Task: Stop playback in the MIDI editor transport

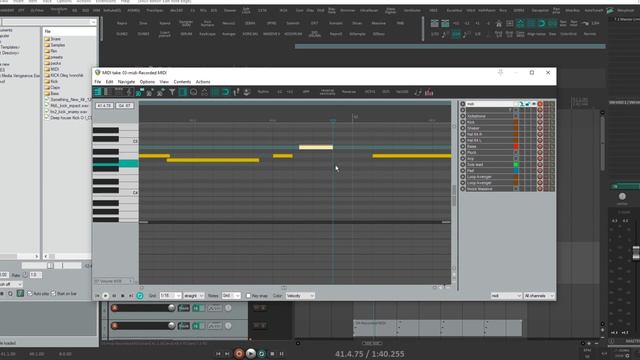Action: pos(122,296)
